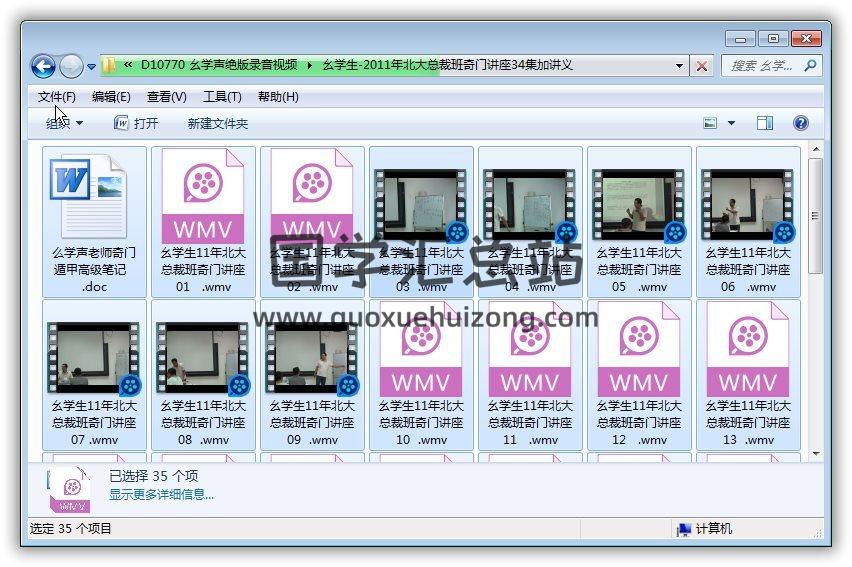Select the WMV file 01 icon
The image size is (852, 567).
(x=203, y=196)
